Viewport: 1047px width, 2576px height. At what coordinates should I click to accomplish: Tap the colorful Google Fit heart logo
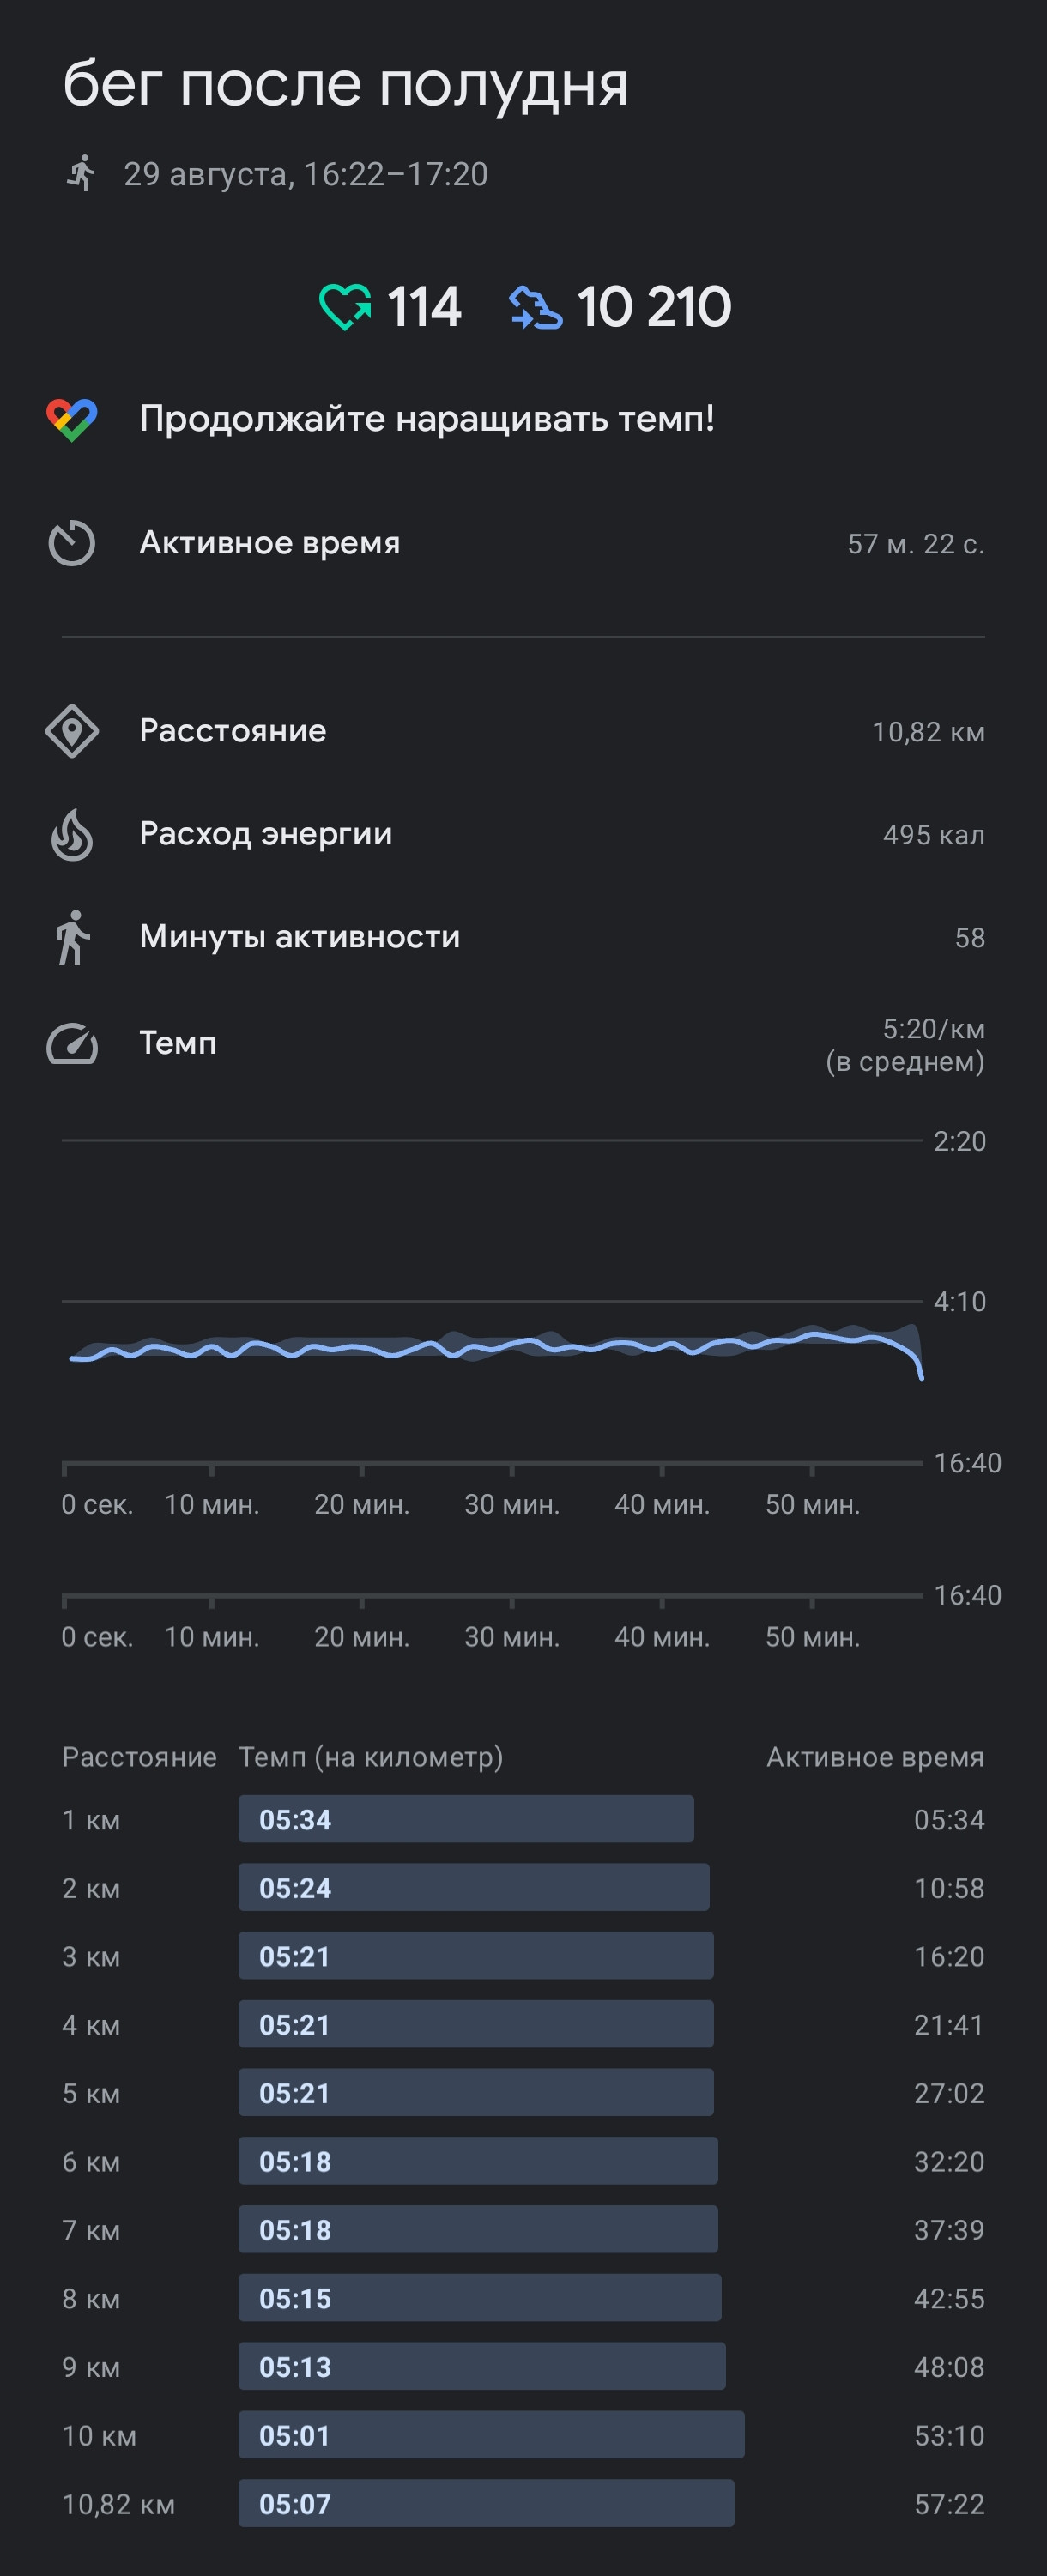click(x=72, y=420)
